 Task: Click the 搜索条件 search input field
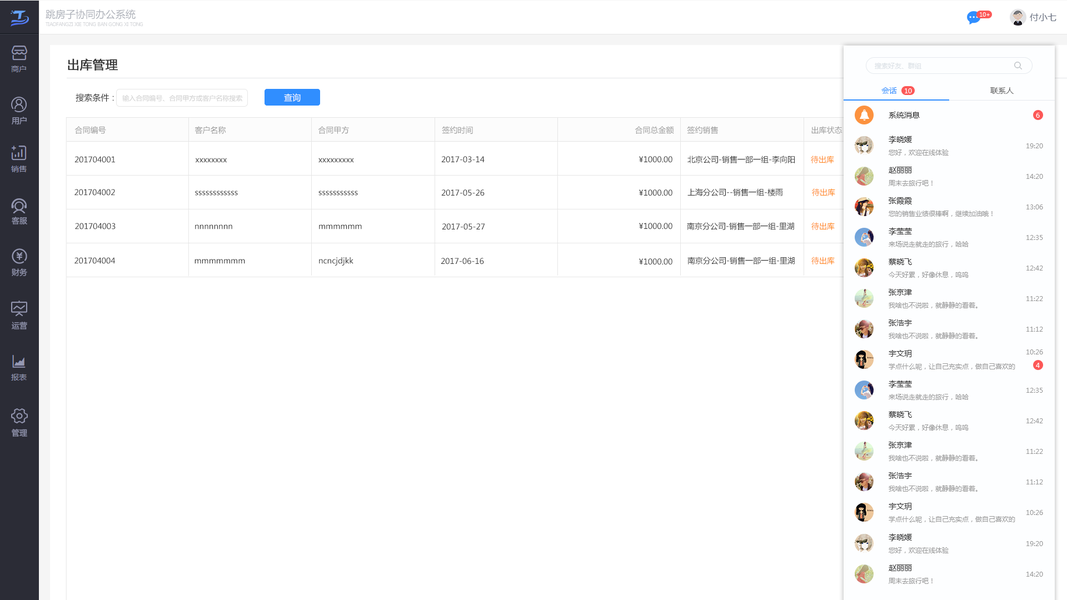point(182,98)
